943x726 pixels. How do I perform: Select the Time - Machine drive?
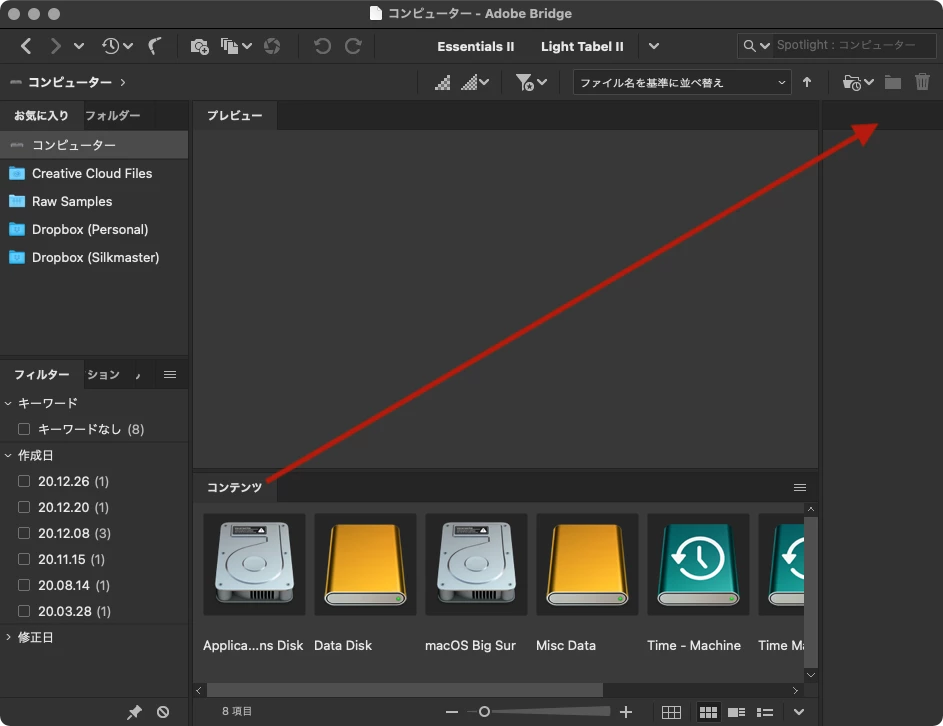click(698, 564)
